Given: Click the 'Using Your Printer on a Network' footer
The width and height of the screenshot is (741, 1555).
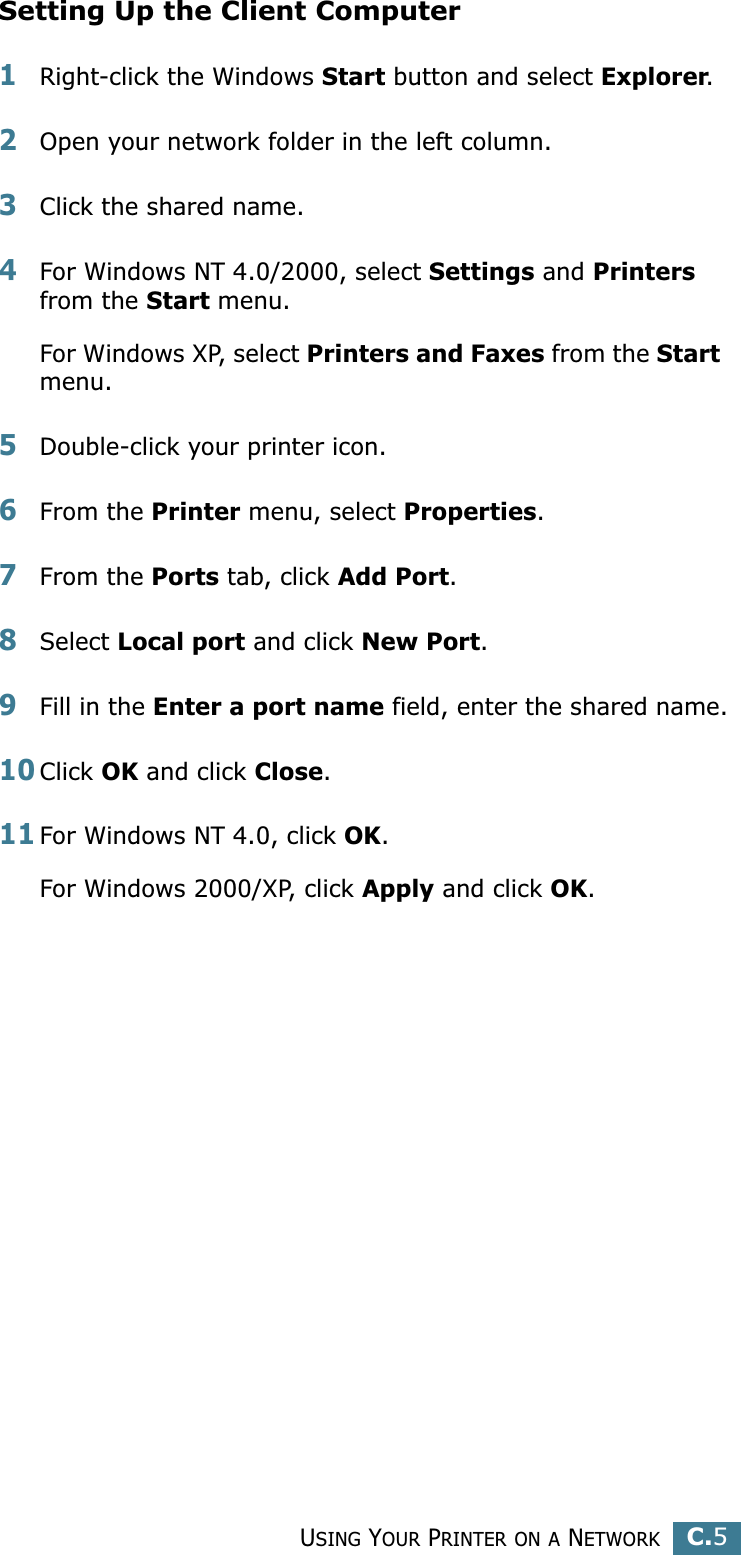Looking at the screenshot, I should [481, 1538].
